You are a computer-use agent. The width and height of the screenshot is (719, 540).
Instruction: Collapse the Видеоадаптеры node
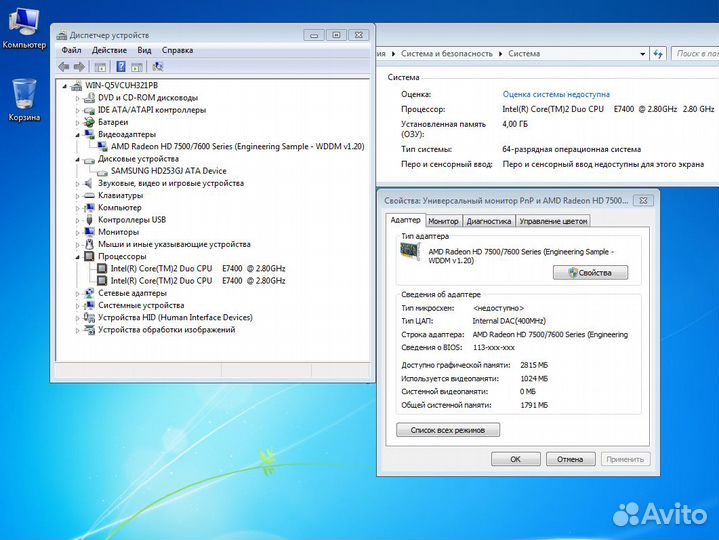pos(77,135)
